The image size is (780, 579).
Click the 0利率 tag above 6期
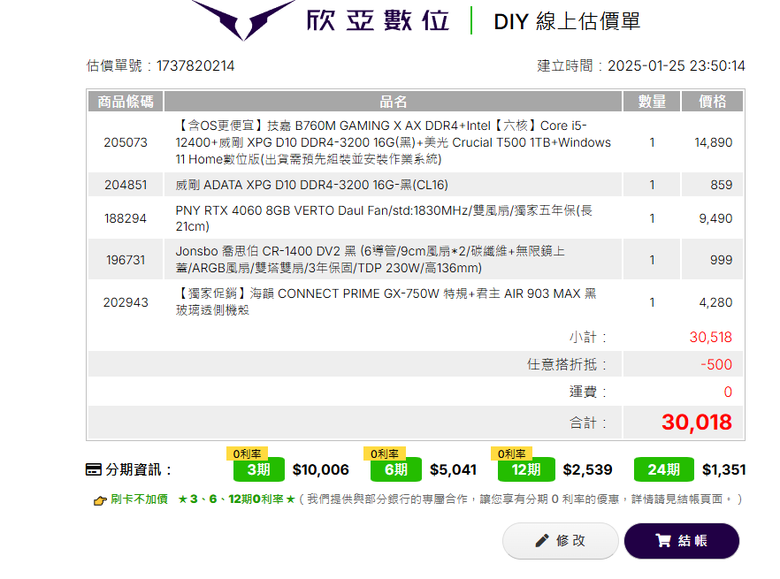click(x=385, y=454)
